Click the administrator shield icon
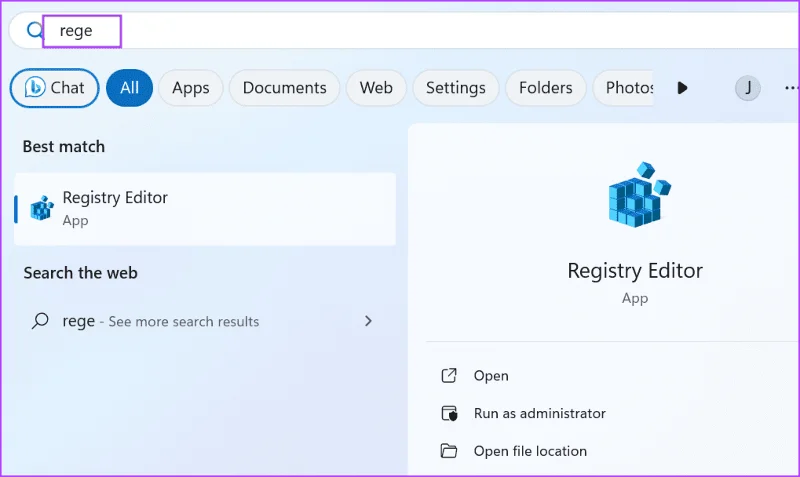Screen dimensions: 800x477 449,413
